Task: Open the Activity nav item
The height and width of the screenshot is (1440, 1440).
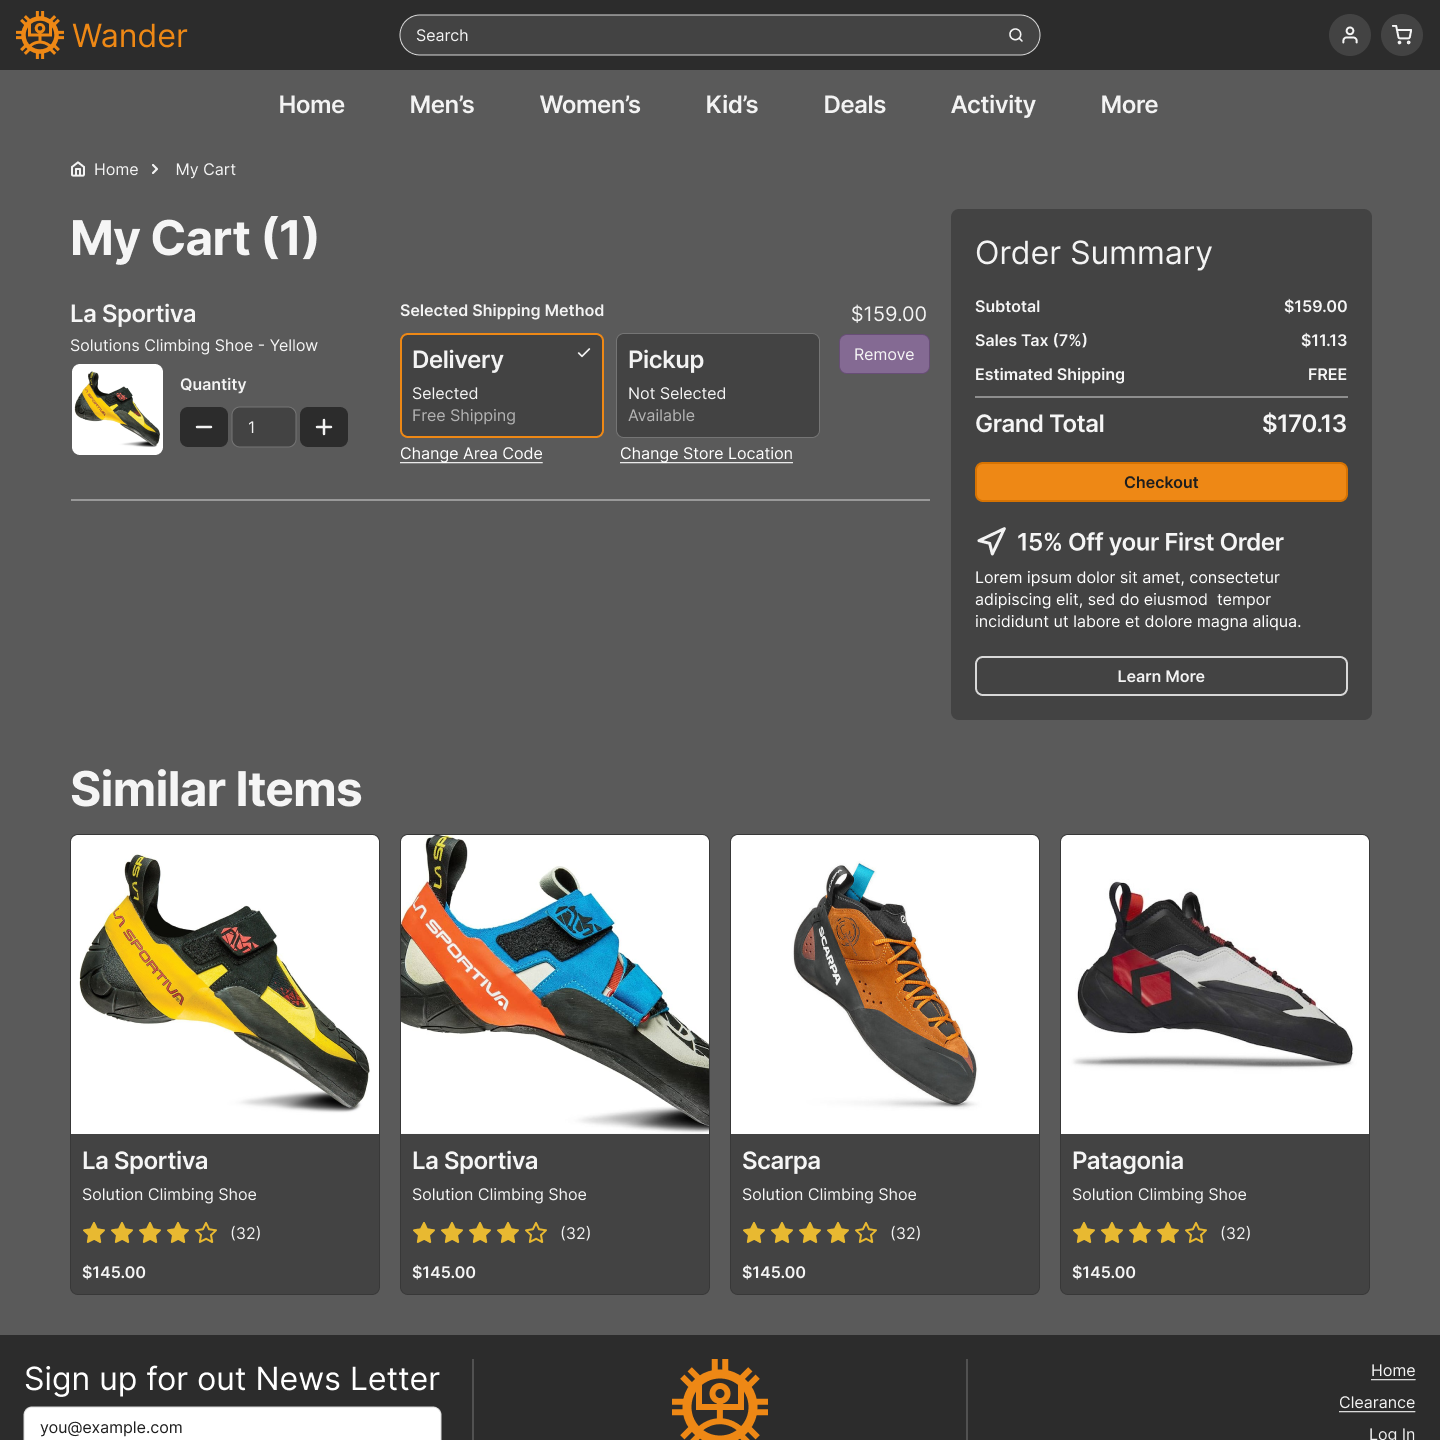Action: [993, 105]
